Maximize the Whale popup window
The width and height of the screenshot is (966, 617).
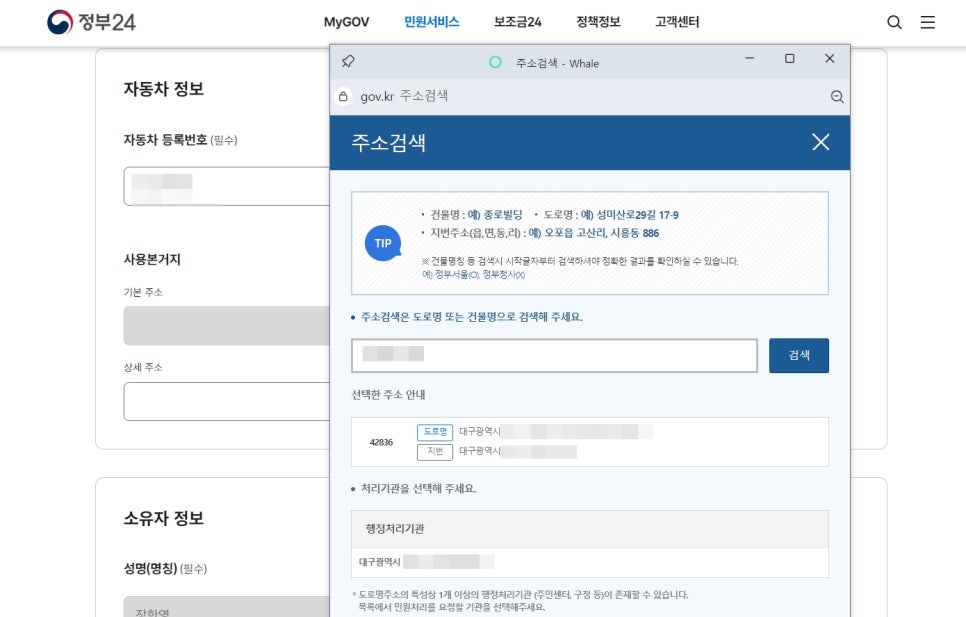789,58
